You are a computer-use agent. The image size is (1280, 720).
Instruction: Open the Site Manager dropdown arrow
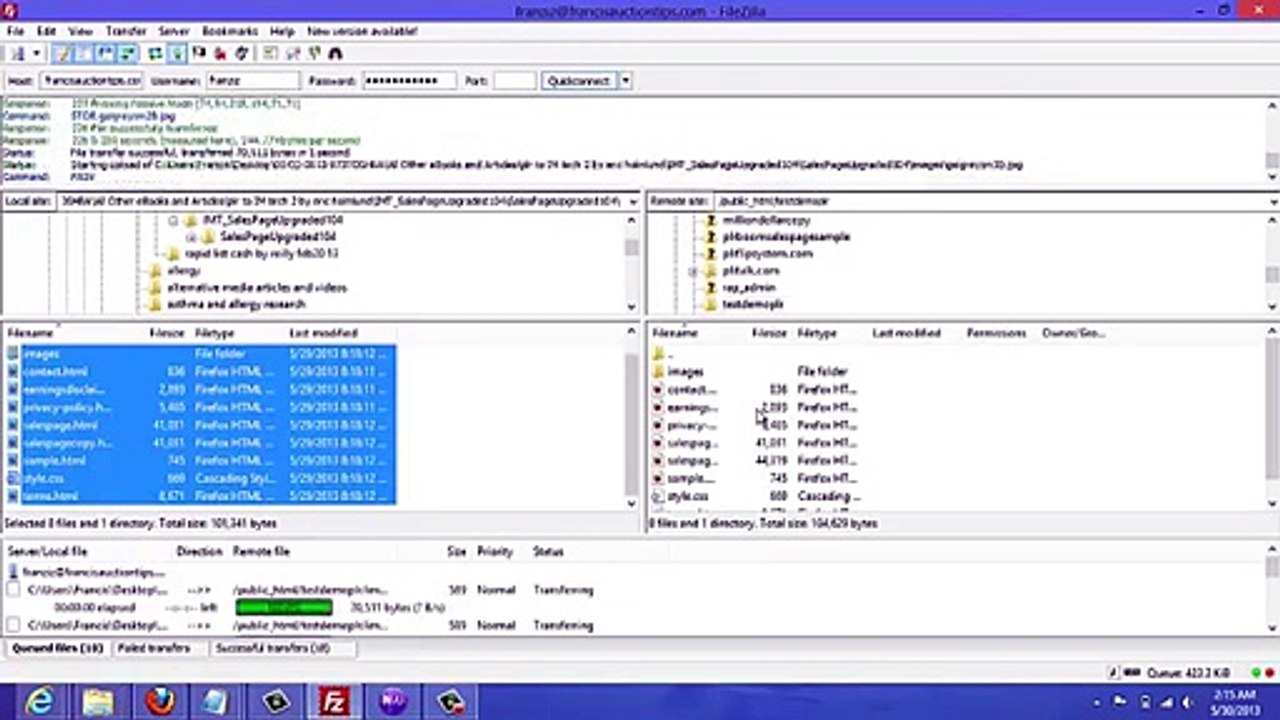coord(37,53)
